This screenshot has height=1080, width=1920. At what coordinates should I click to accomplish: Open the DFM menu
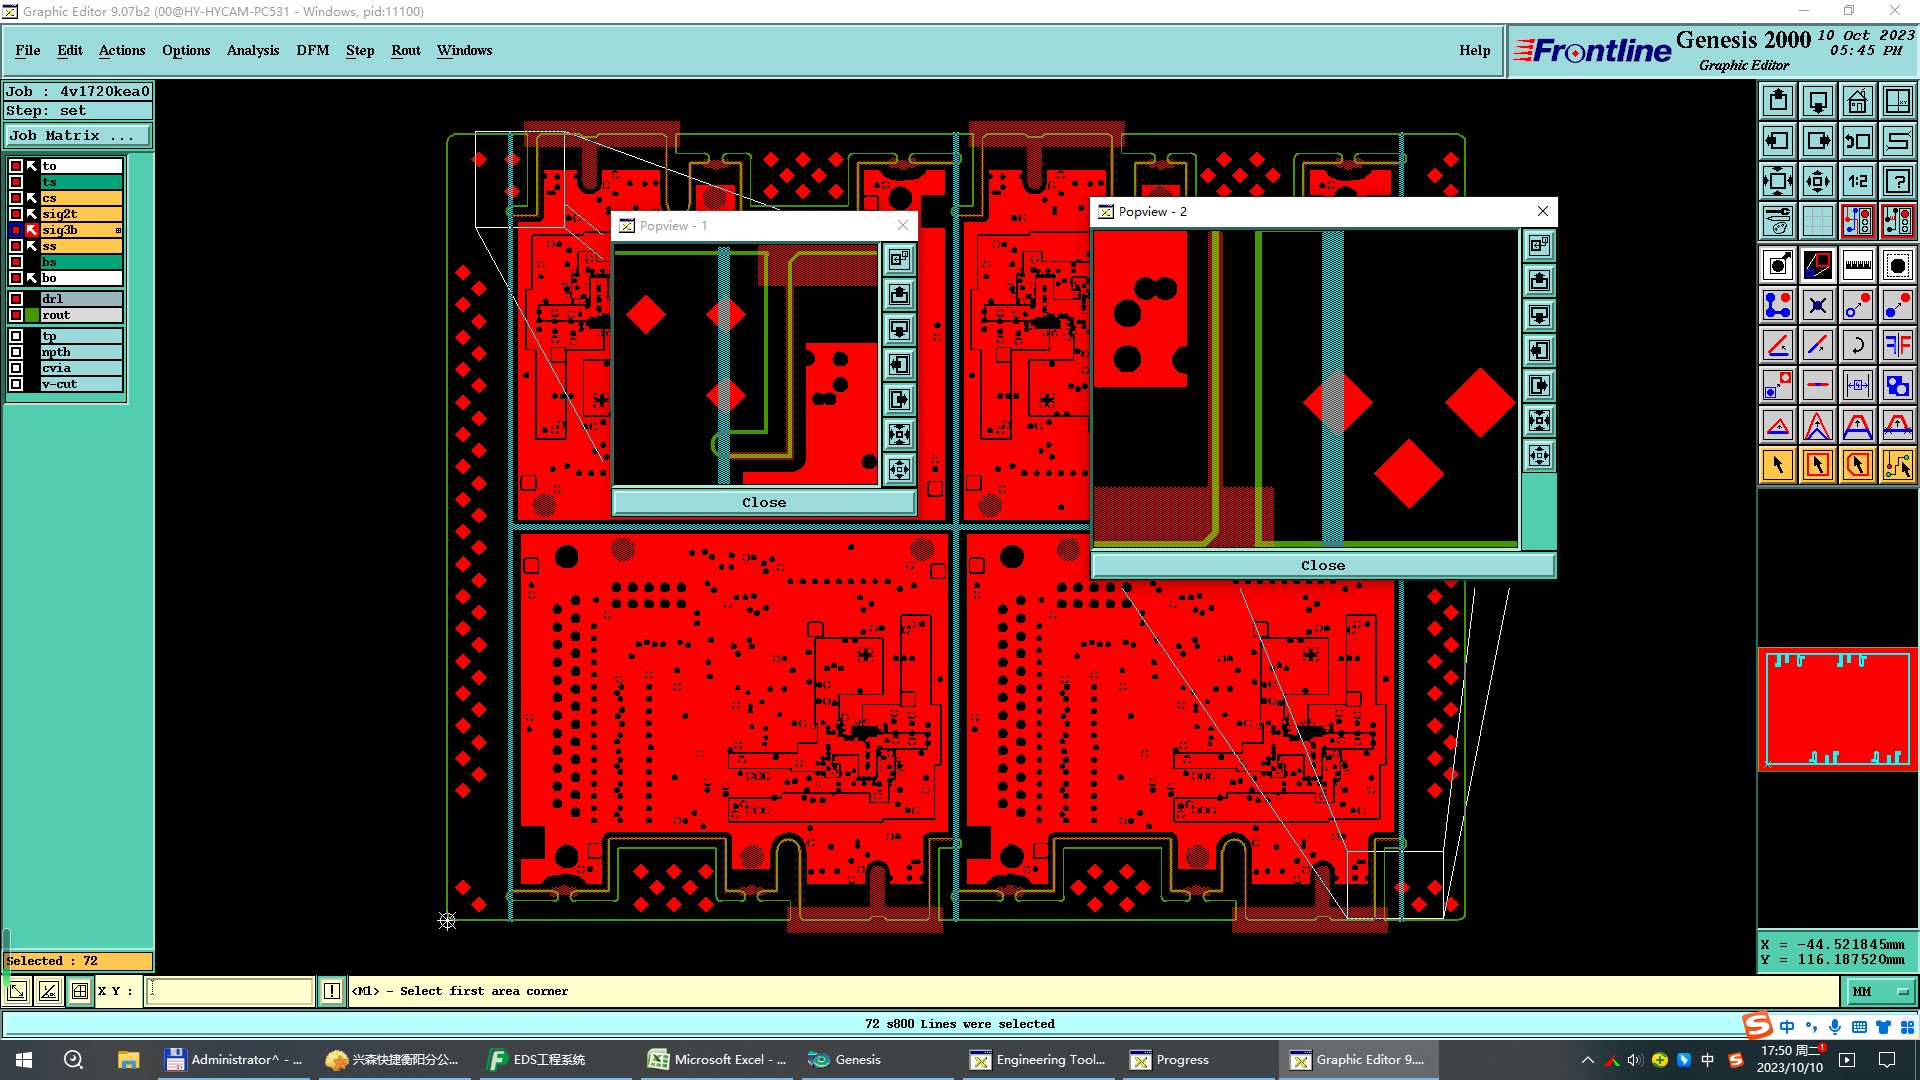click(313, 50)
